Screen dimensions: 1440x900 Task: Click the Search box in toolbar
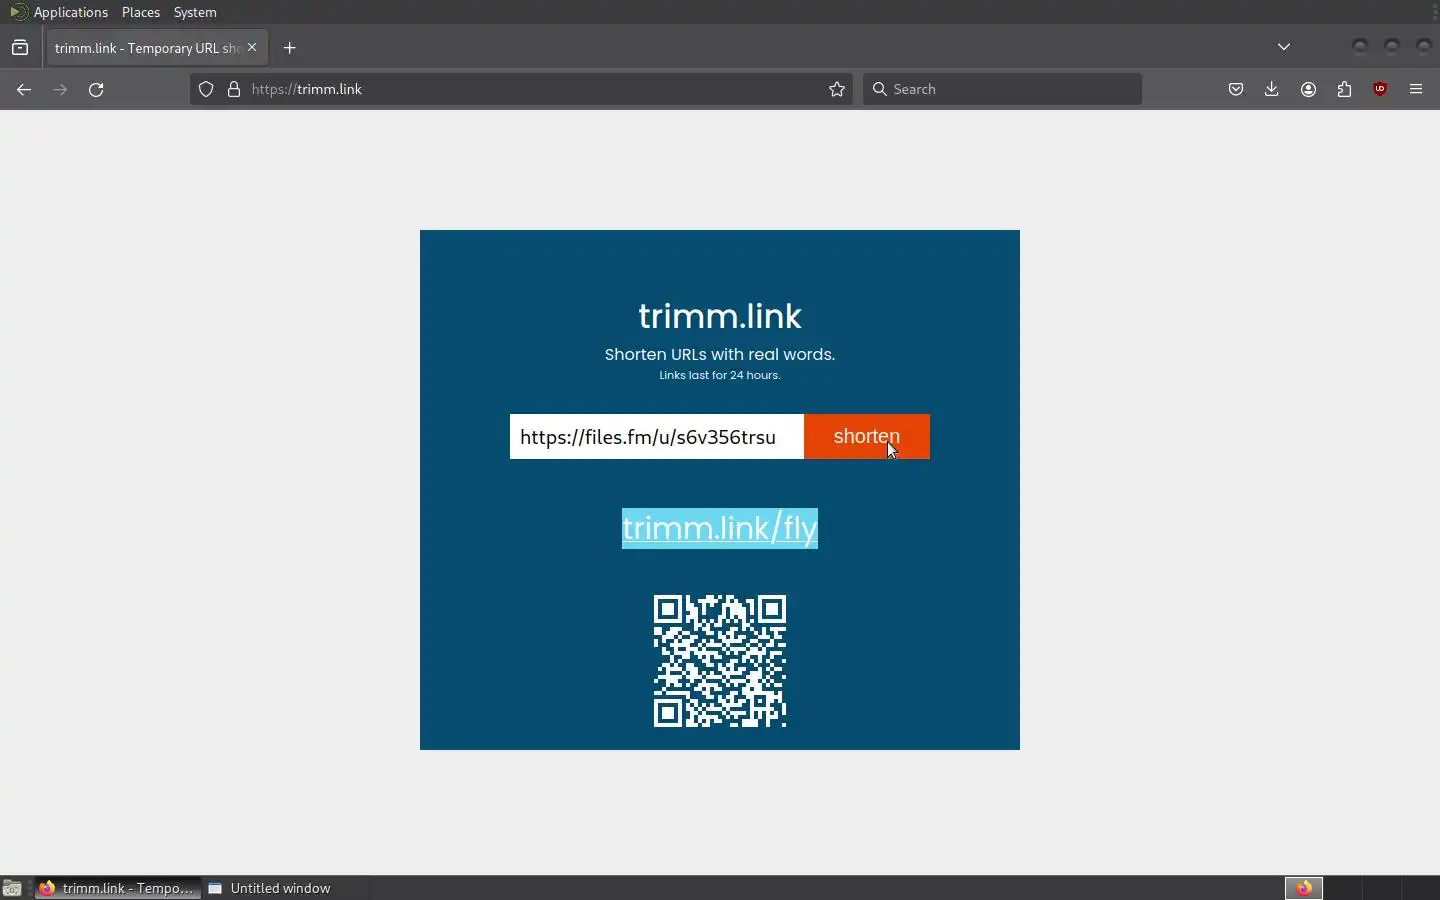1002,89
